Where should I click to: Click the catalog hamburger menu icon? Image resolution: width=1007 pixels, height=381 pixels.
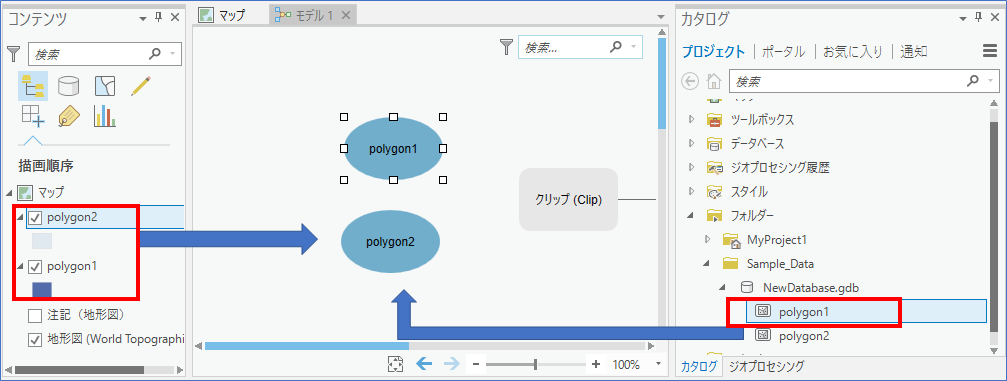[990, 51]
